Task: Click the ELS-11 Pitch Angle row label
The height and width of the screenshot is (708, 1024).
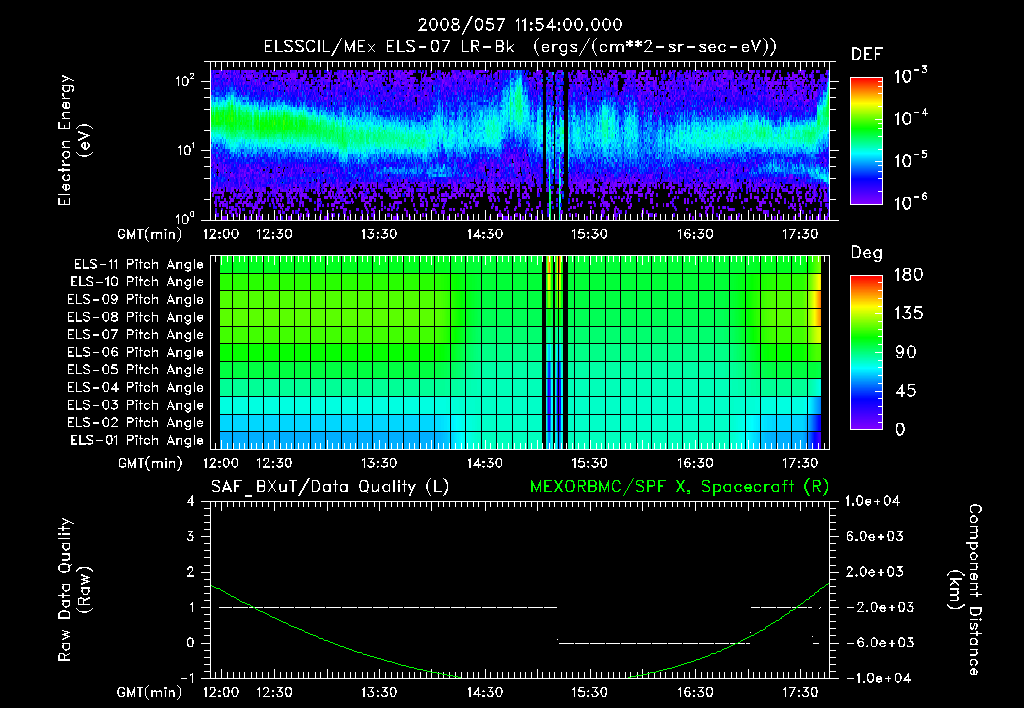Action: click(x=138, y=265)
